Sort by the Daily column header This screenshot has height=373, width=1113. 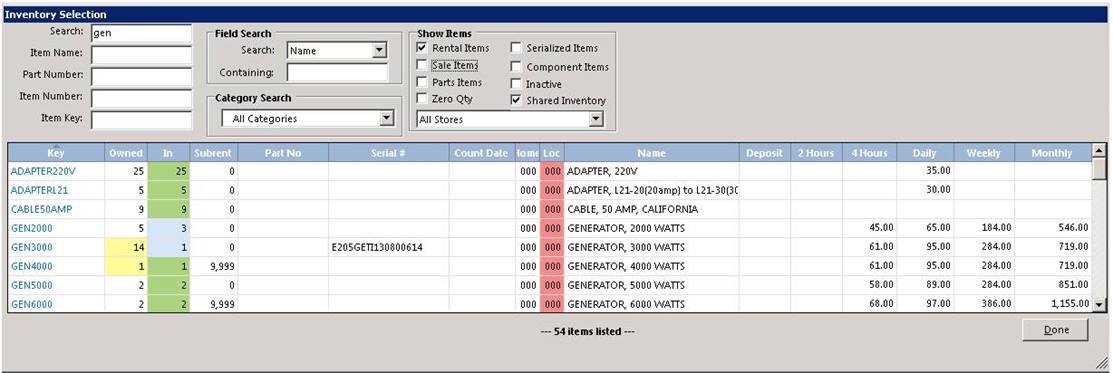pyautogui.click(x=926, y=152)
